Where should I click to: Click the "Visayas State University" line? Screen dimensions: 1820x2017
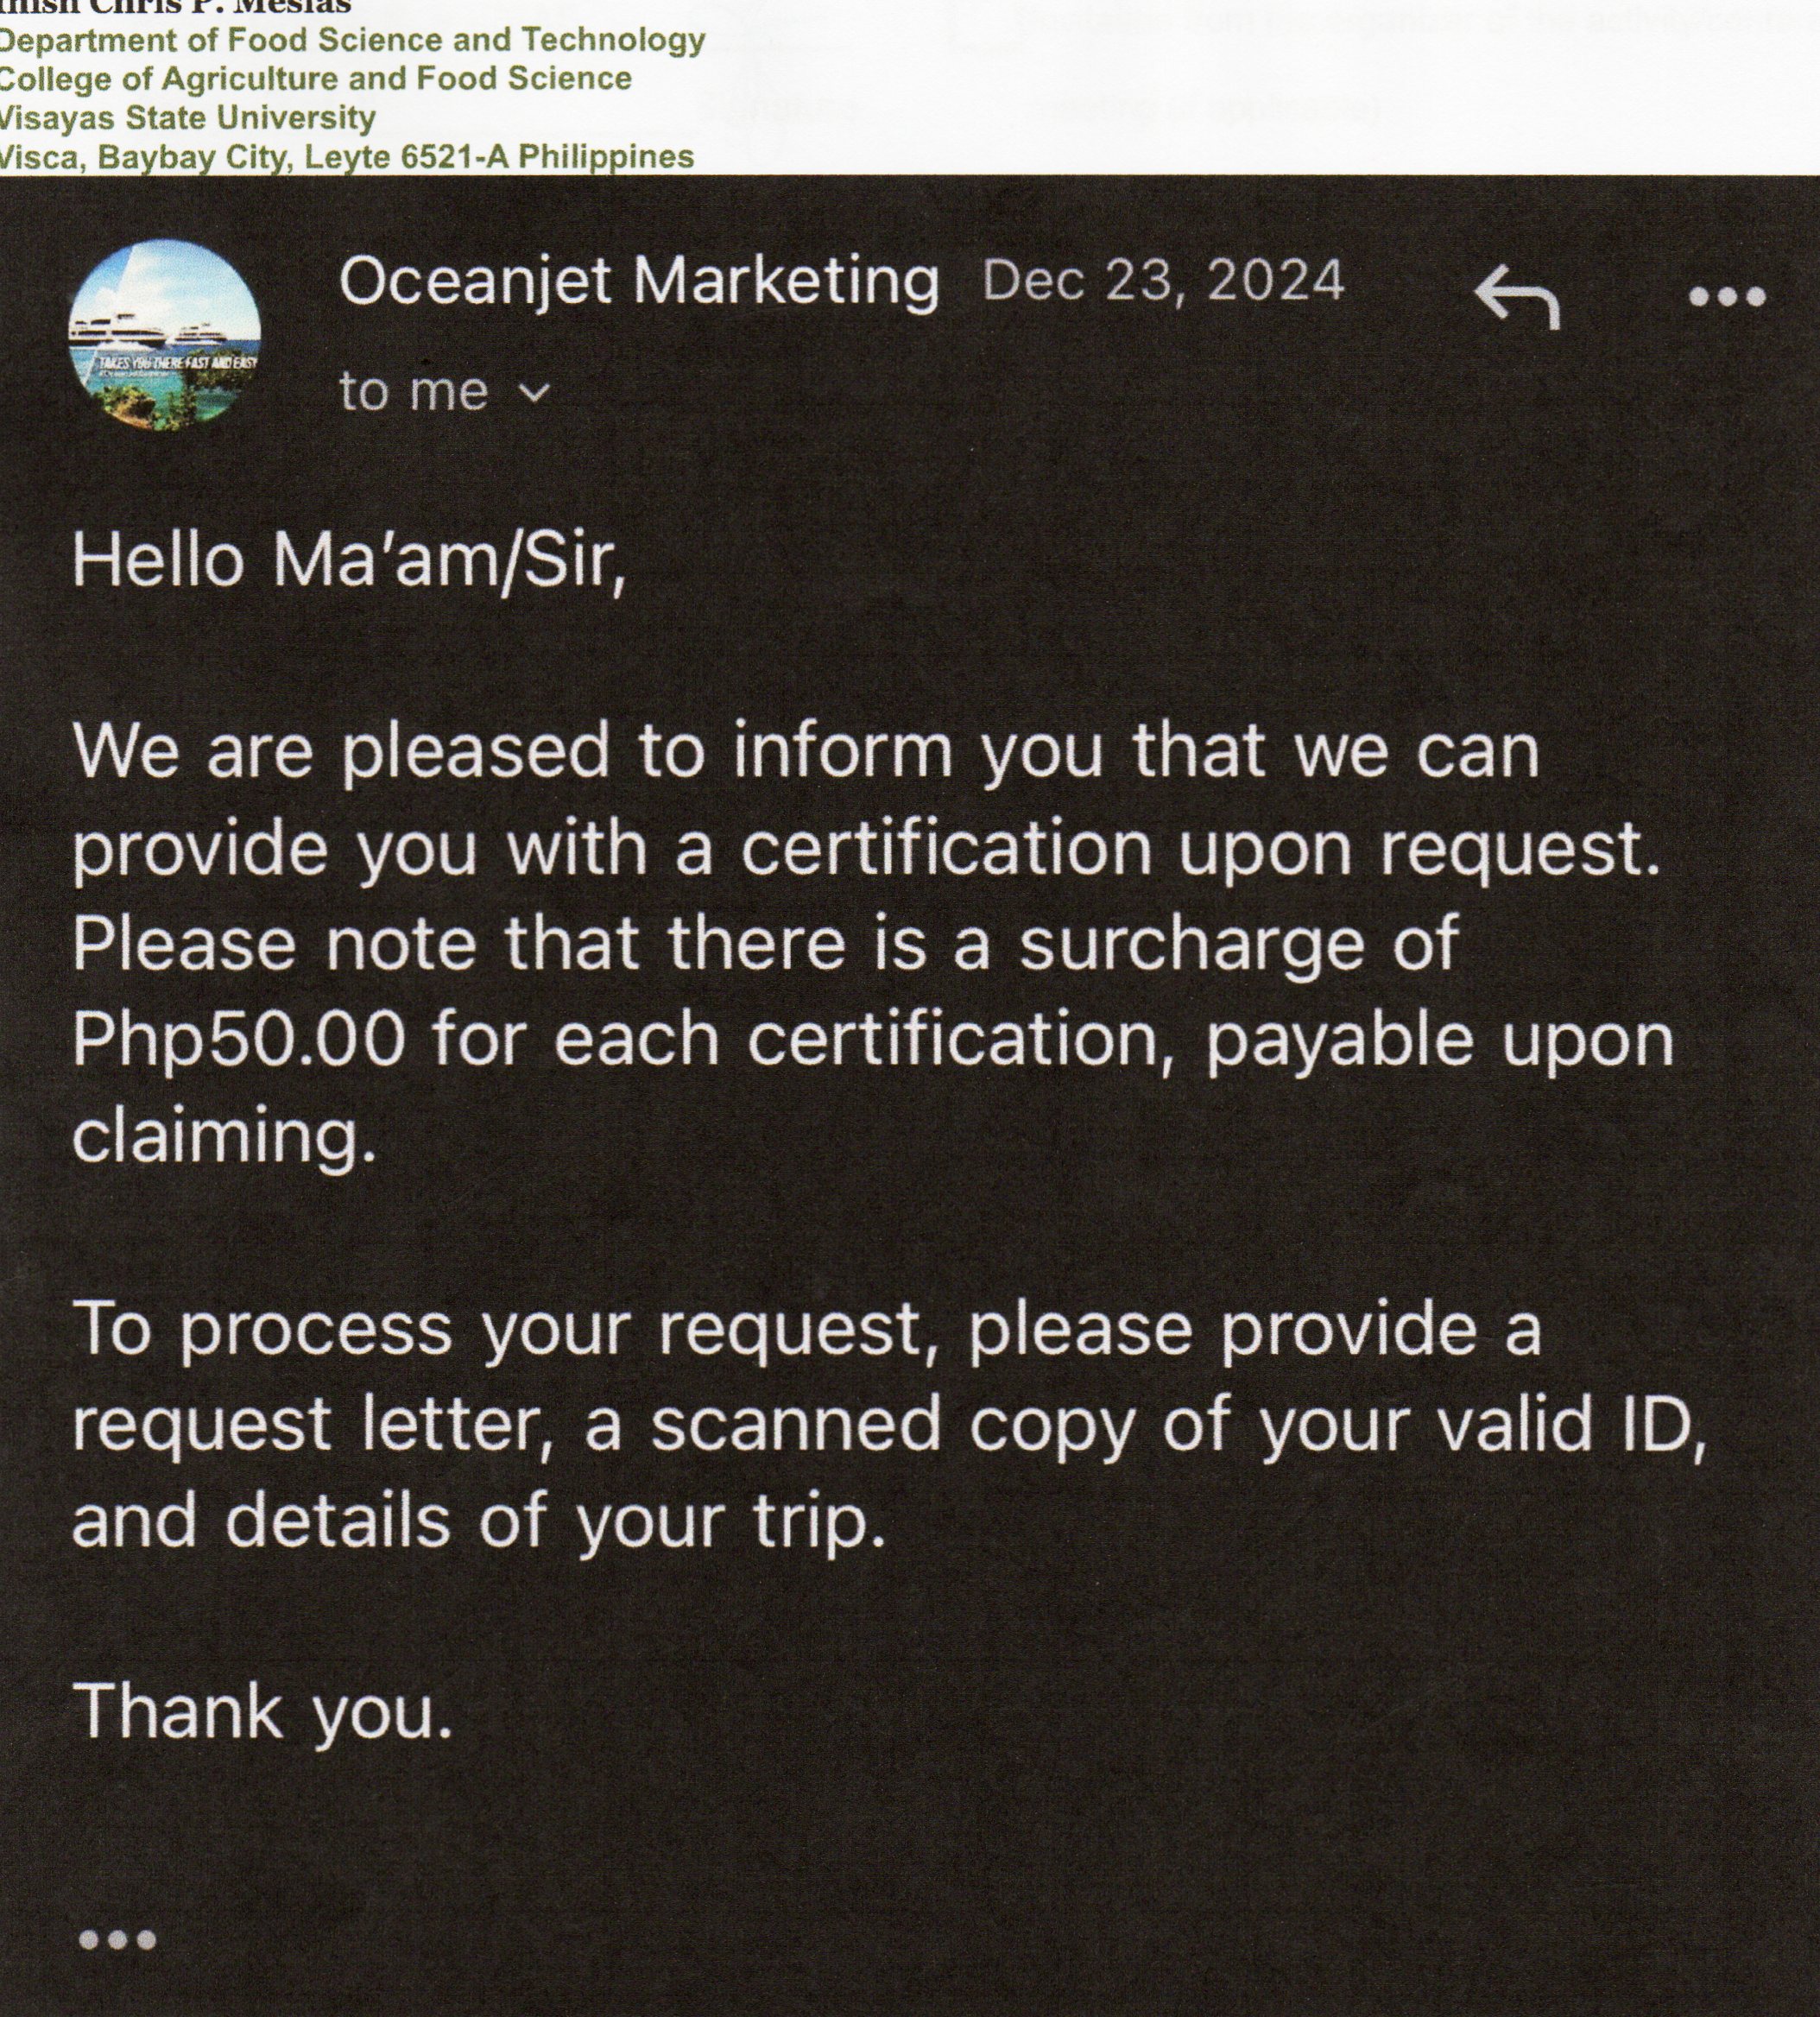[187, 118]
